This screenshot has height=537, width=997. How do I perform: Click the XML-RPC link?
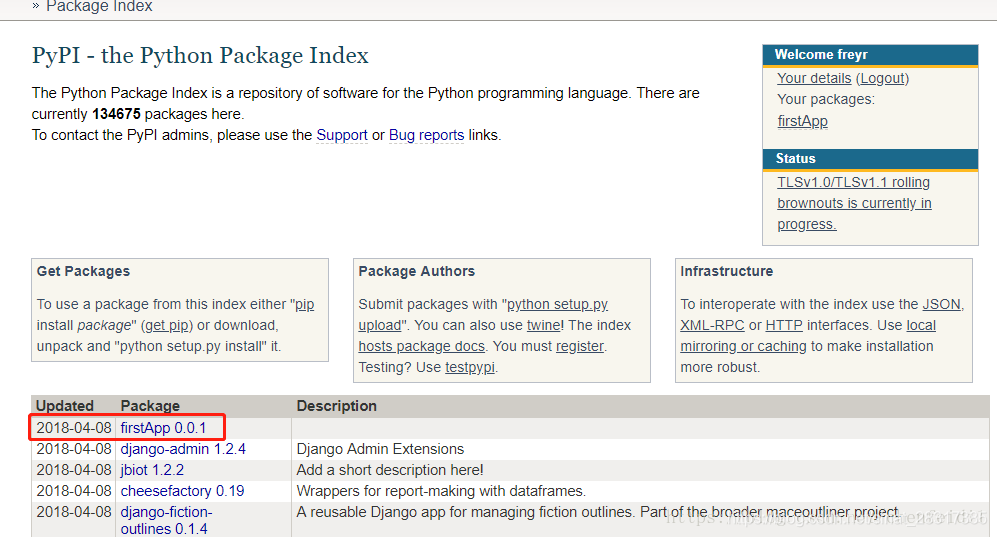pos(712,325)
